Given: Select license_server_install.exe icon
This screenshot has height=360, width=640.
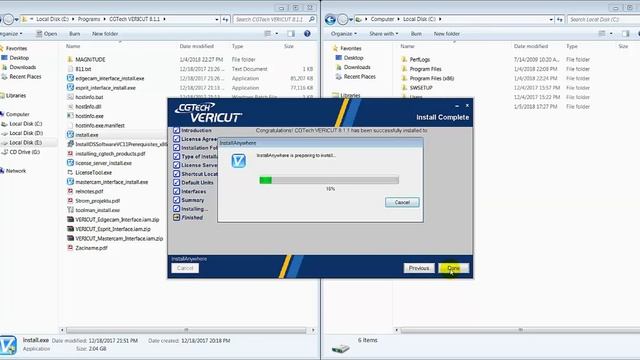Looking at the screenshot, I should pyautogui.click(x=70, y=163).
